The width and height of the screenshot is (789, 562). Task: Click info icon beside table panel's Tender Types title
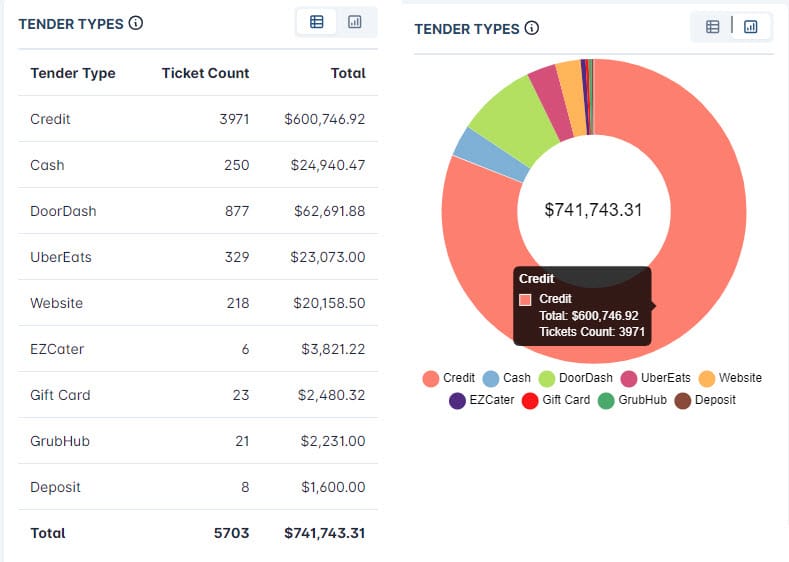coord(136,23)
